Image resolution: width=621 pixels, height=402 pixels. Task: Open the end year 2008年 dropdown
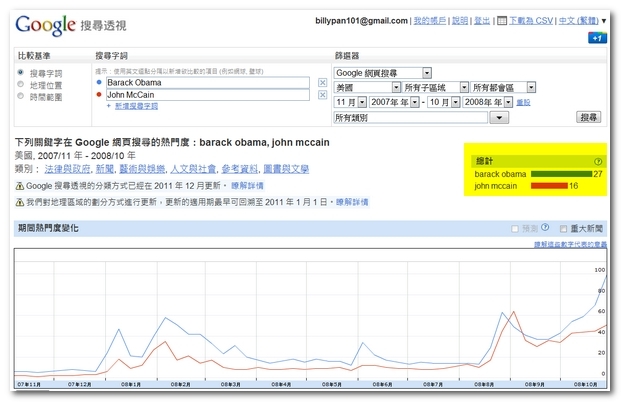click(x=488, y=102)
